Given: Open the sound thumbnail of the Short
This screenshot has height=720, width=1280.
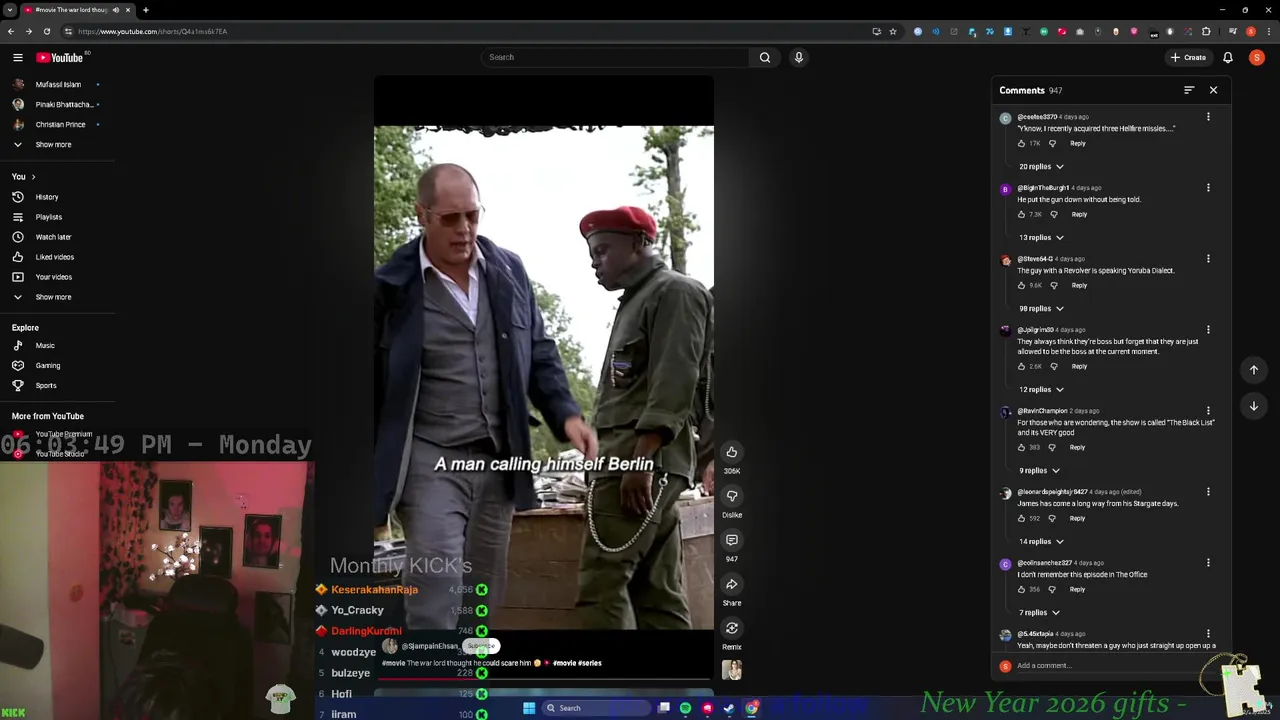Looking at the screenshot, I should coord(732,670).
